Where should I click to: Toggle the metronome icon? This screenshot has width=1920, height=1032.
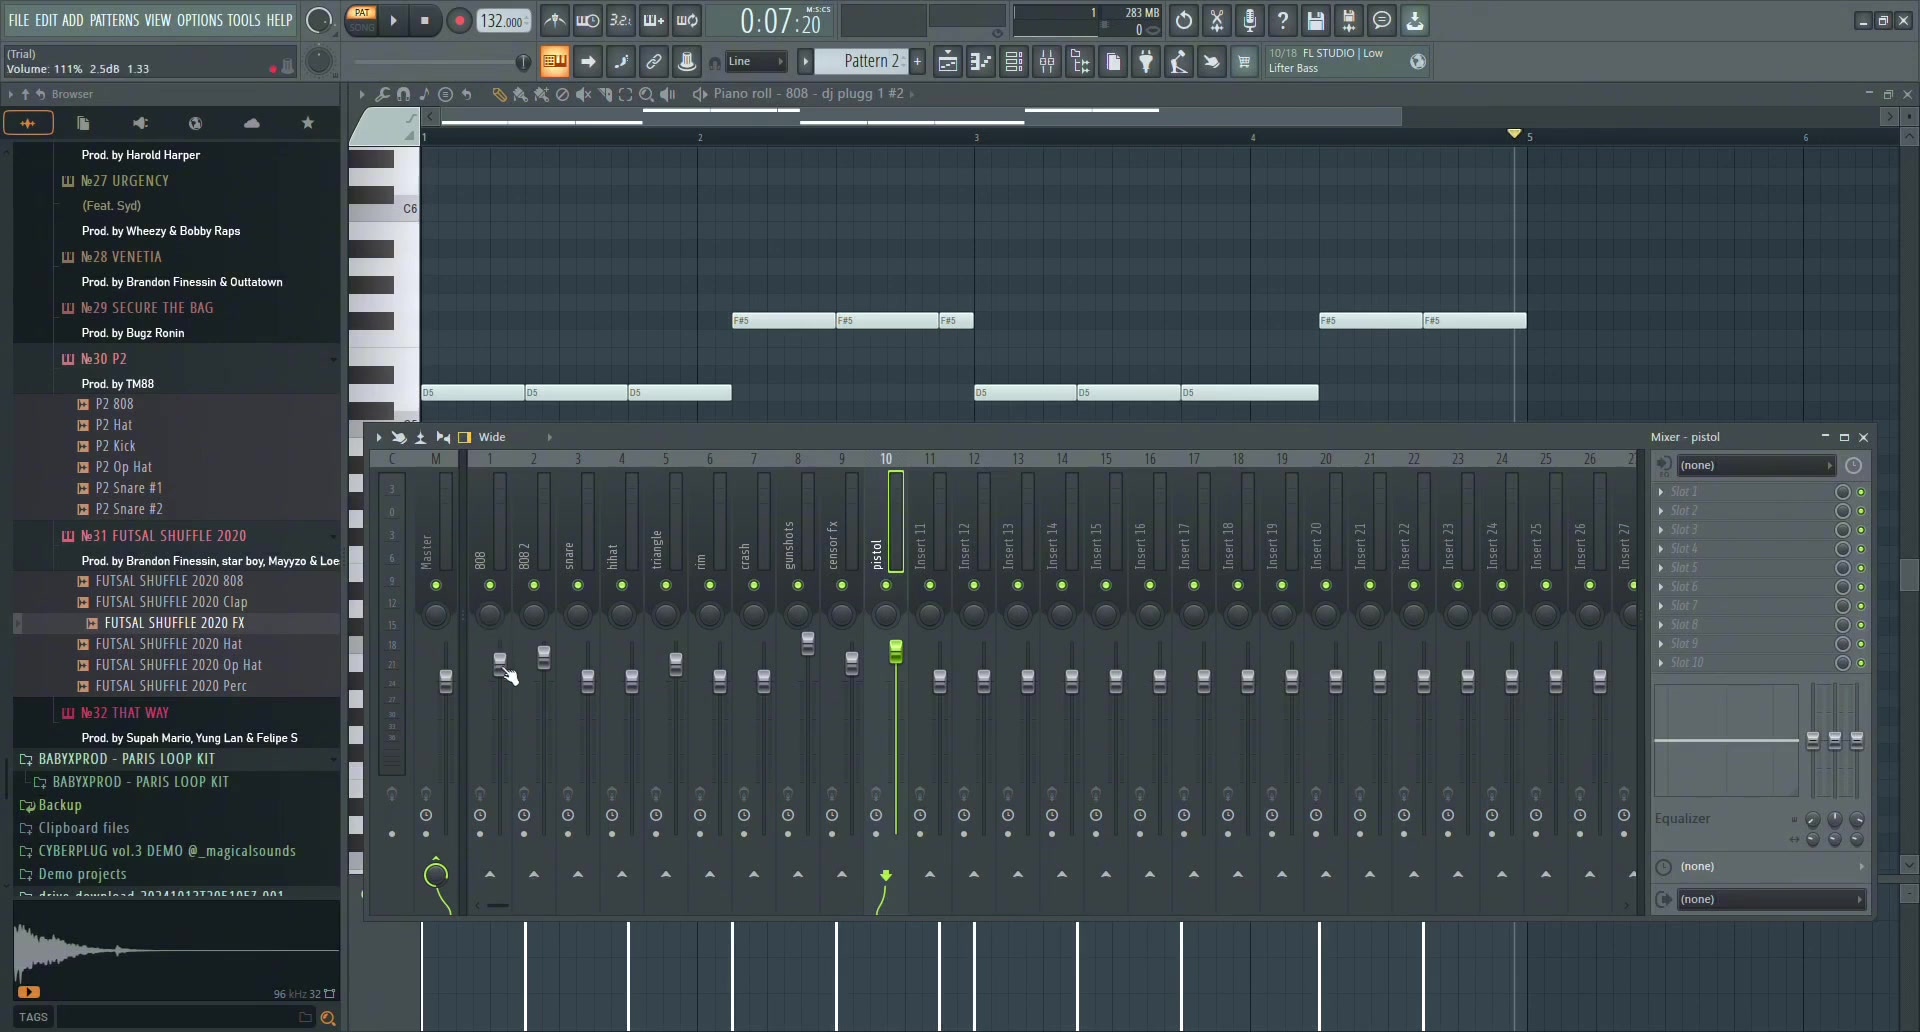(555, 20)
